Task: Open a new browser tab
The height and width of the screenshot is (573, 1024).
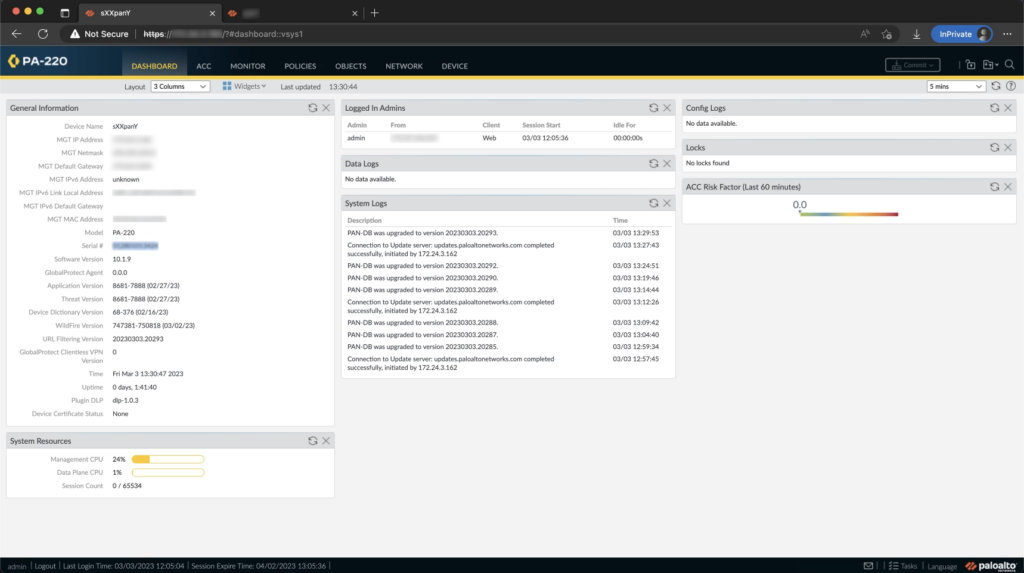Action: tap(375, 12)
